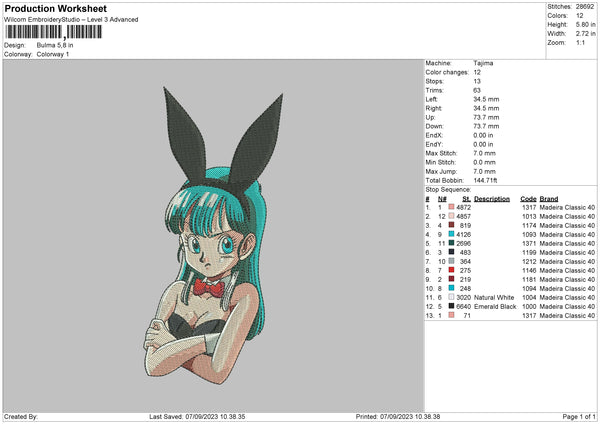Click the 'Color changes:' label
The height and width of the screenshot is (424, 600).
447,72
